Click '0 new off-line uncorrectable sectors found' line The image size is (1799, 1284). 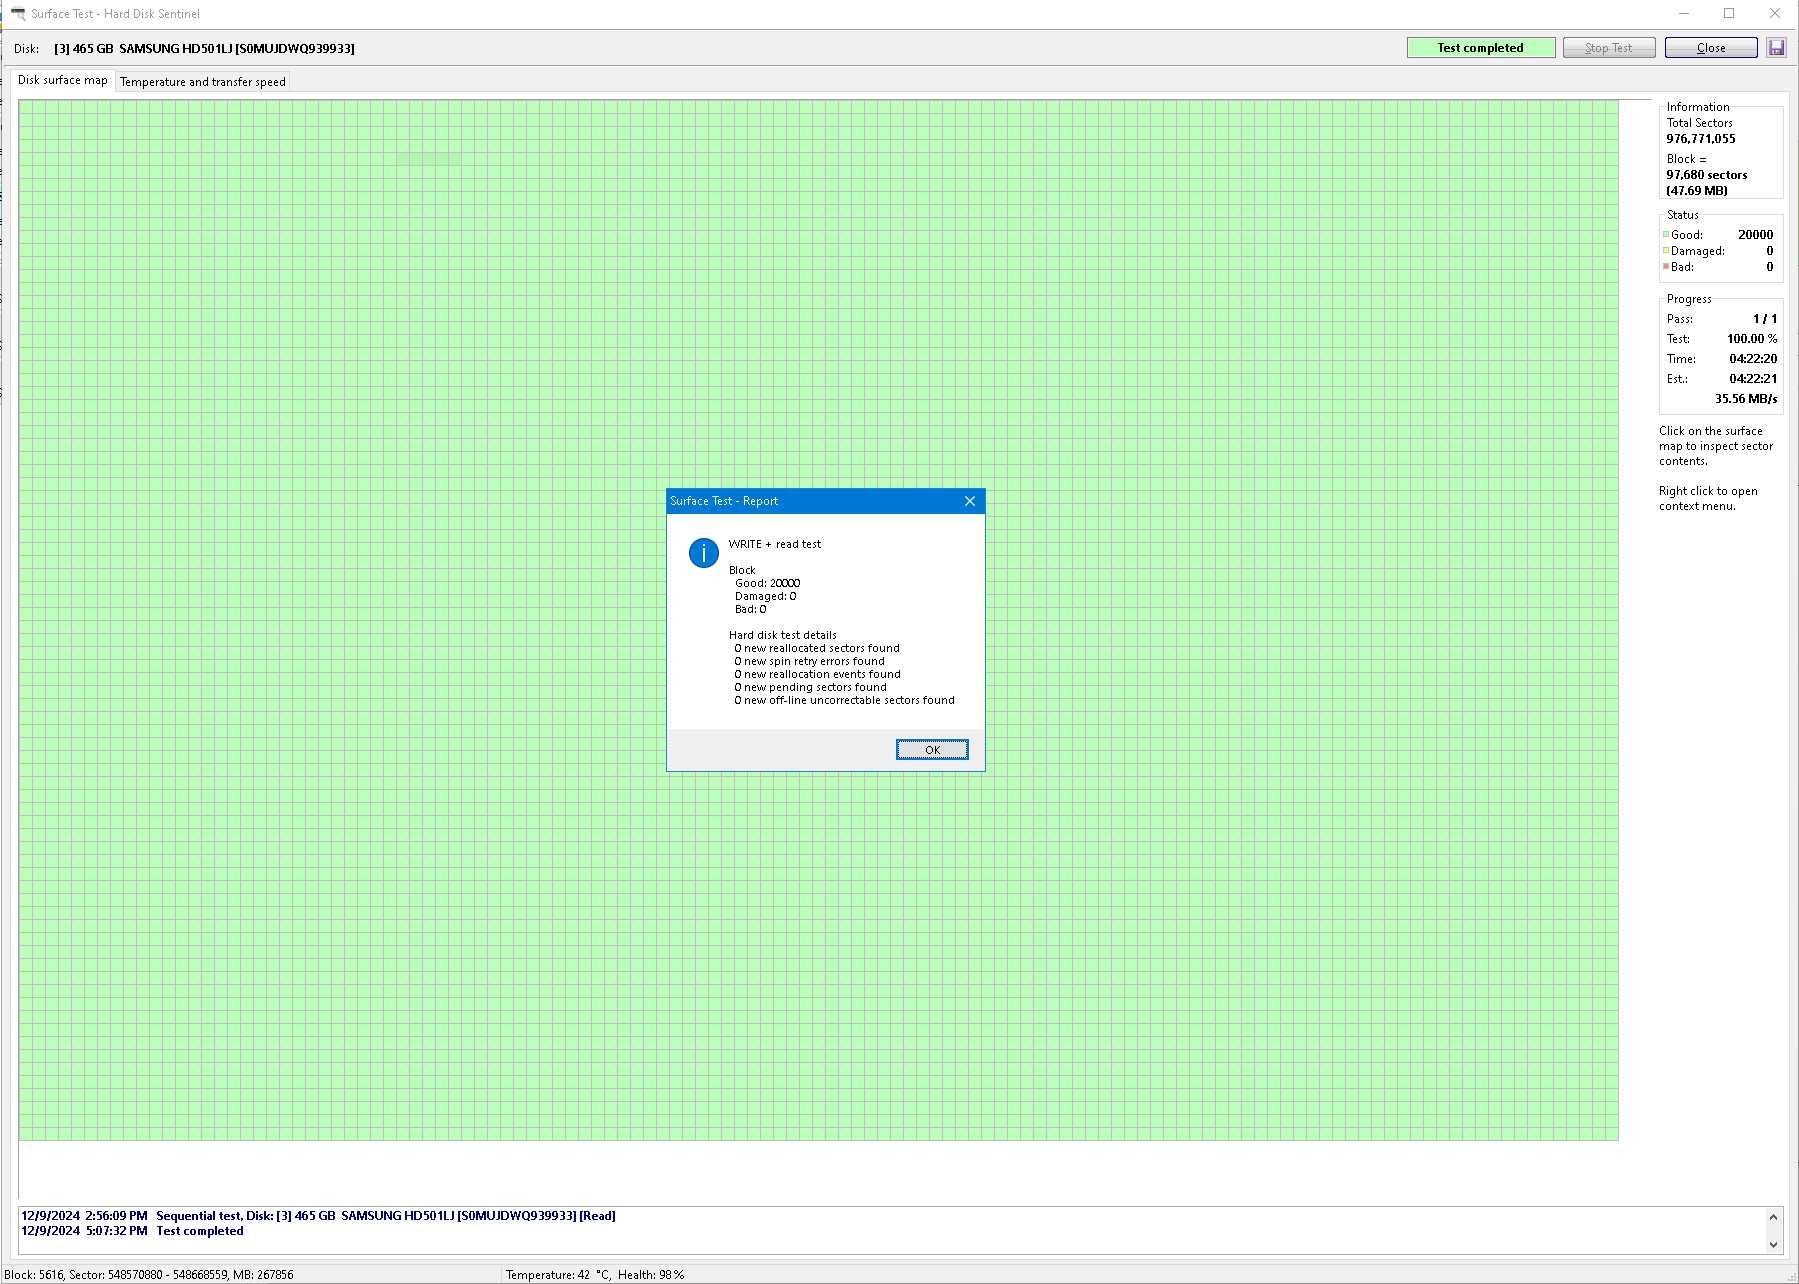tap(844, 700)
